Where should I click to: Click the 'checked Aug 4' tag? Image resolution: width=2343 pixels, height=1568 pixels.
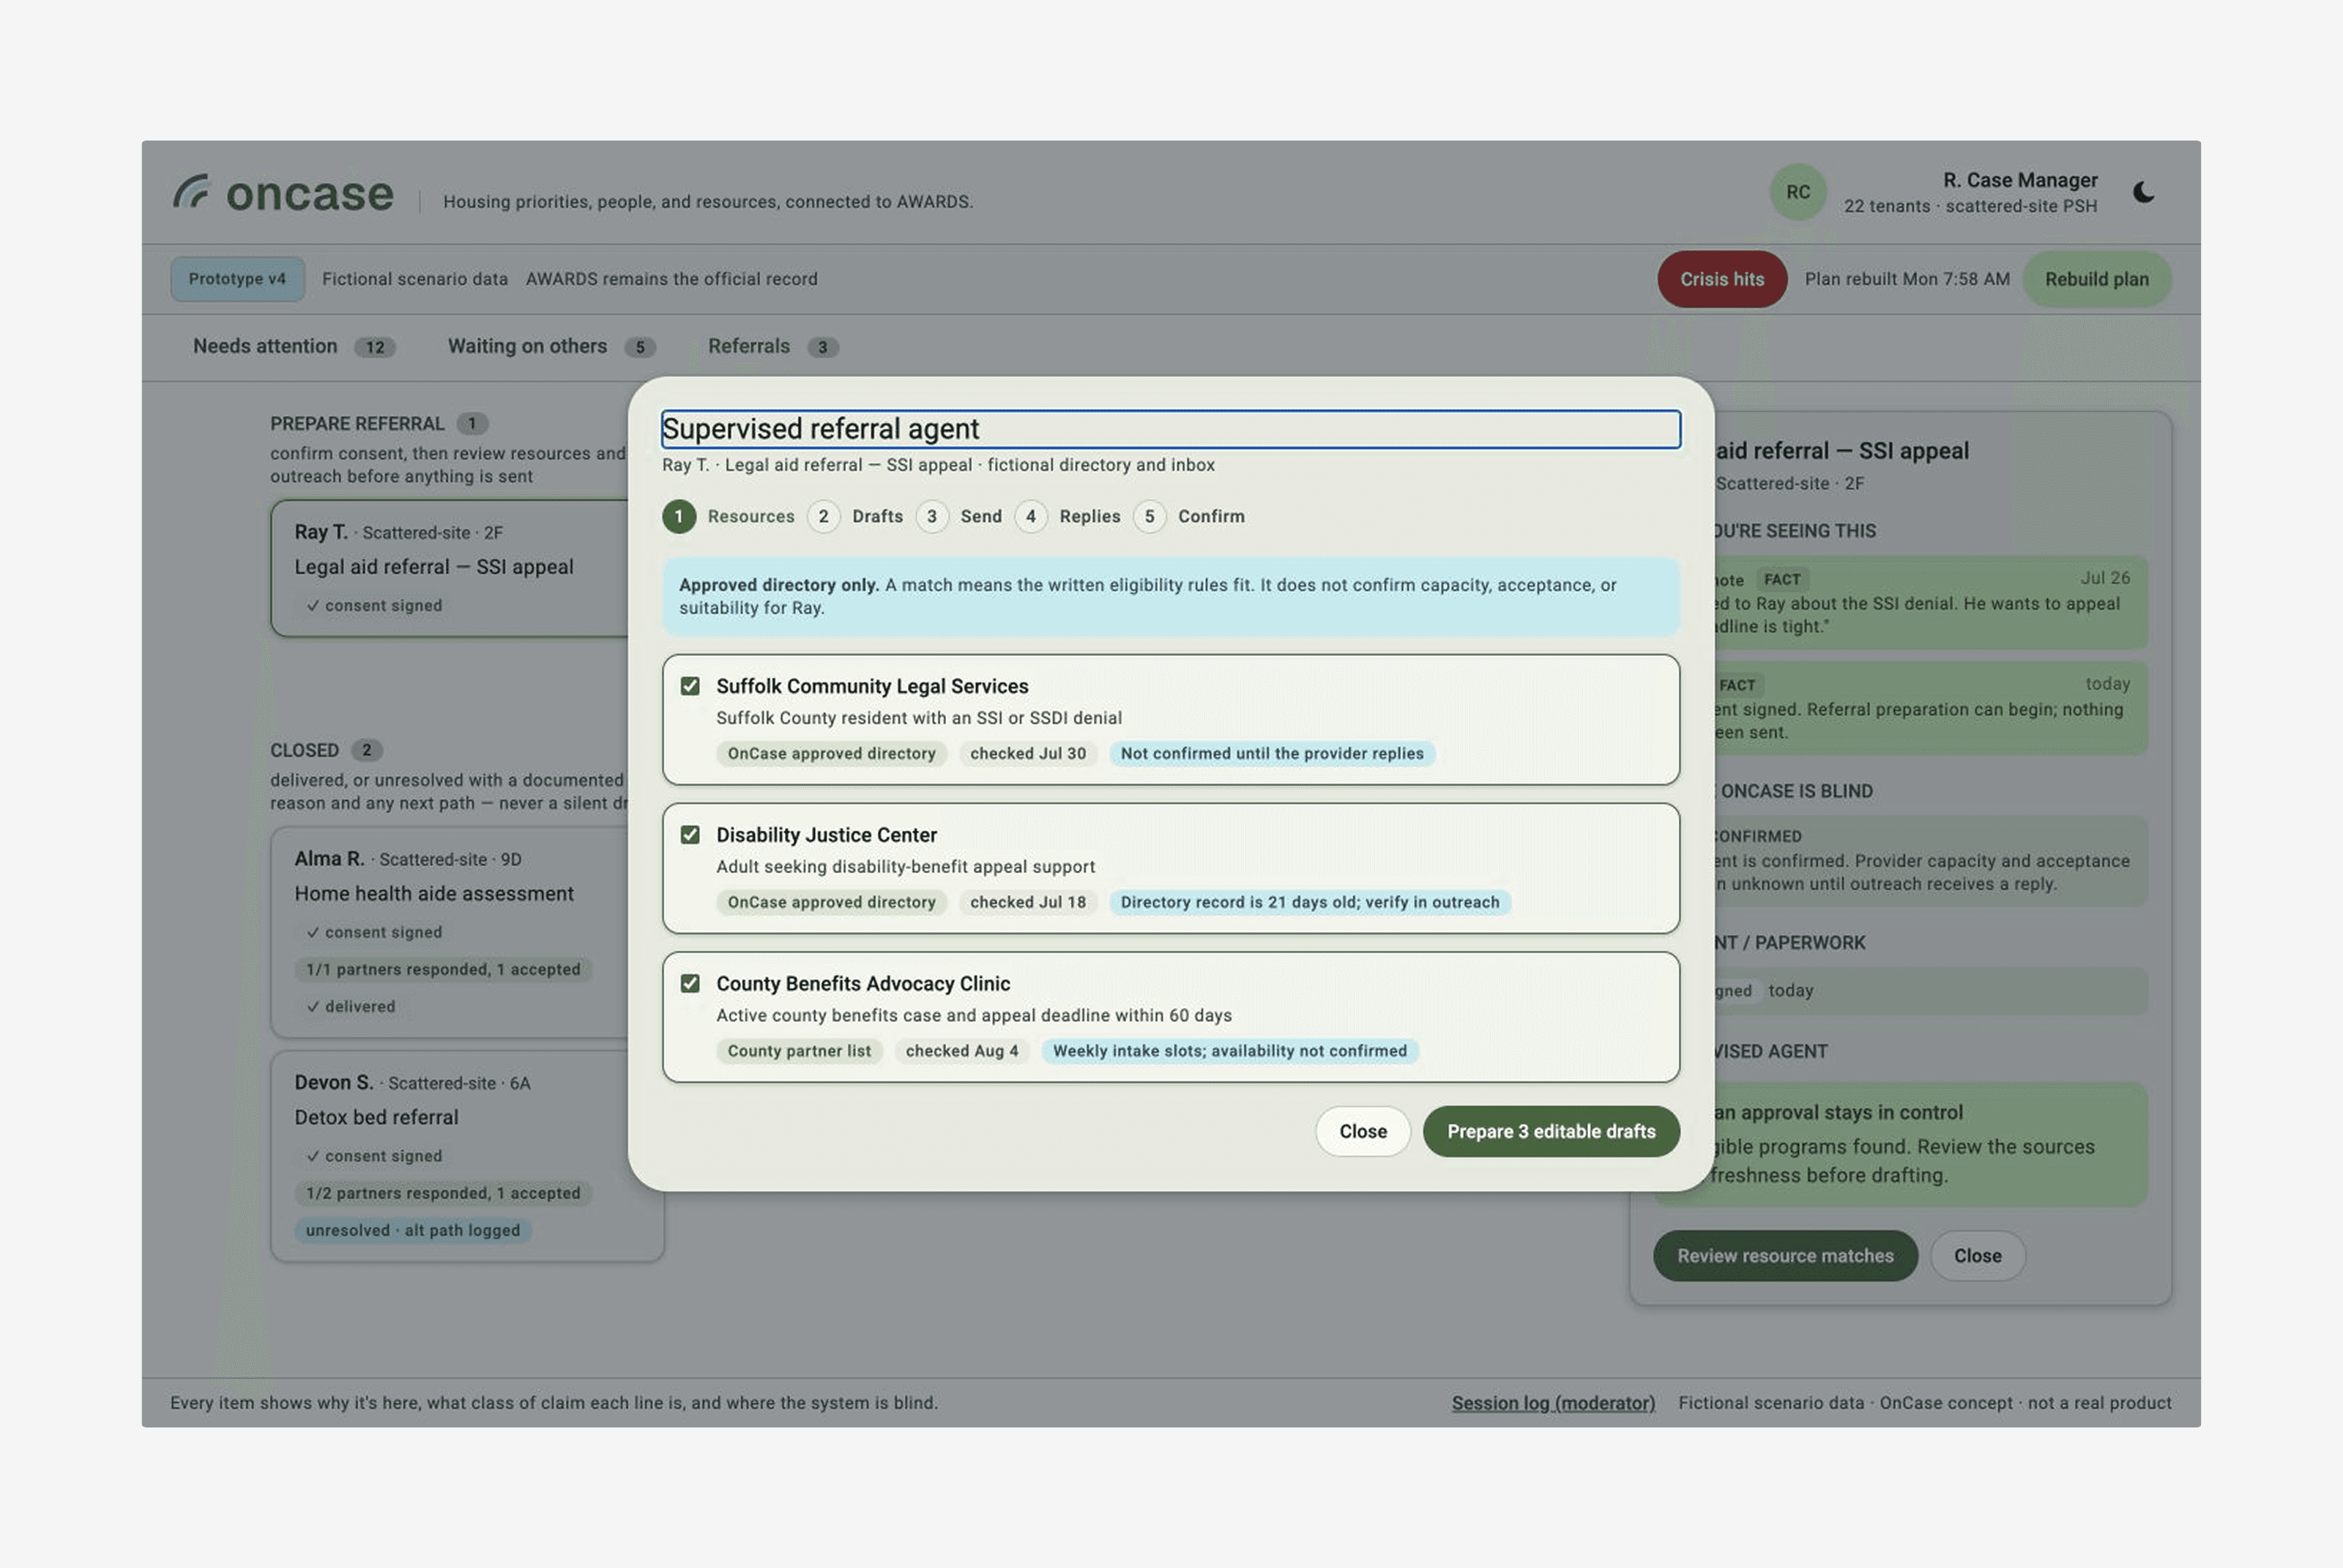point(962,1051)
